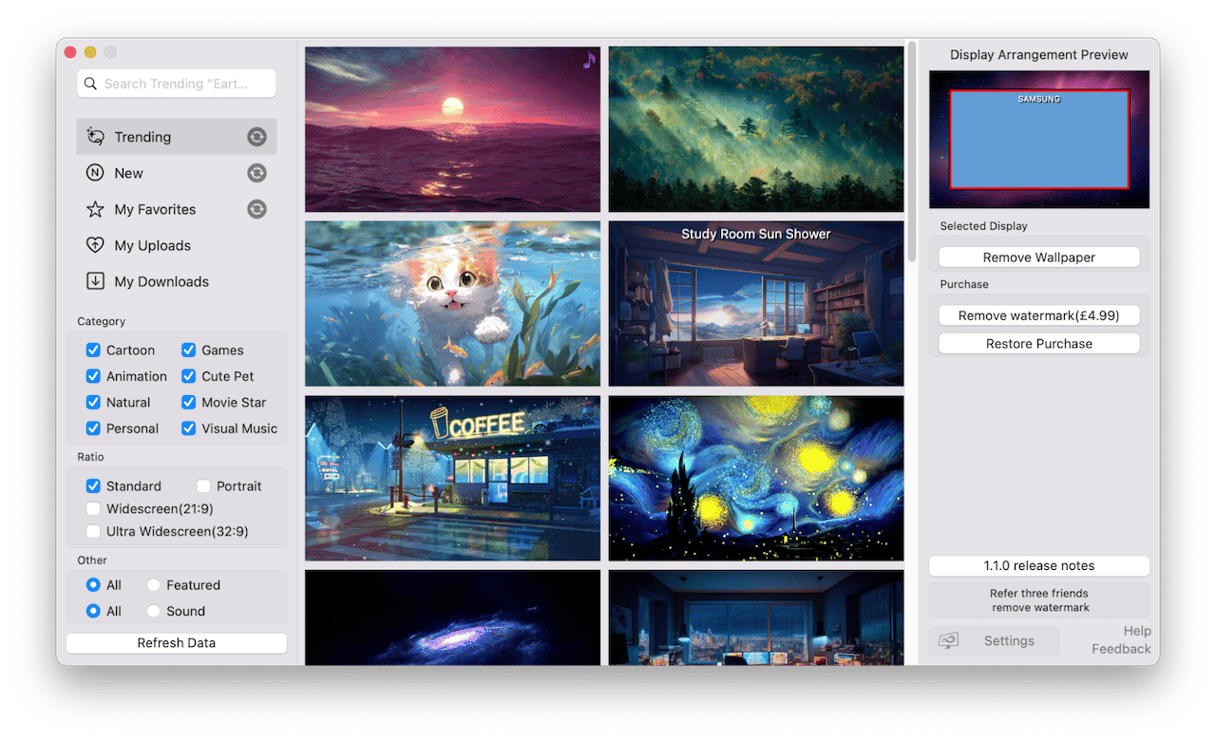The width and height of the screenshot is (1216, 740).
Task: Disable the Natural category
Action: (x=93, y=402)
